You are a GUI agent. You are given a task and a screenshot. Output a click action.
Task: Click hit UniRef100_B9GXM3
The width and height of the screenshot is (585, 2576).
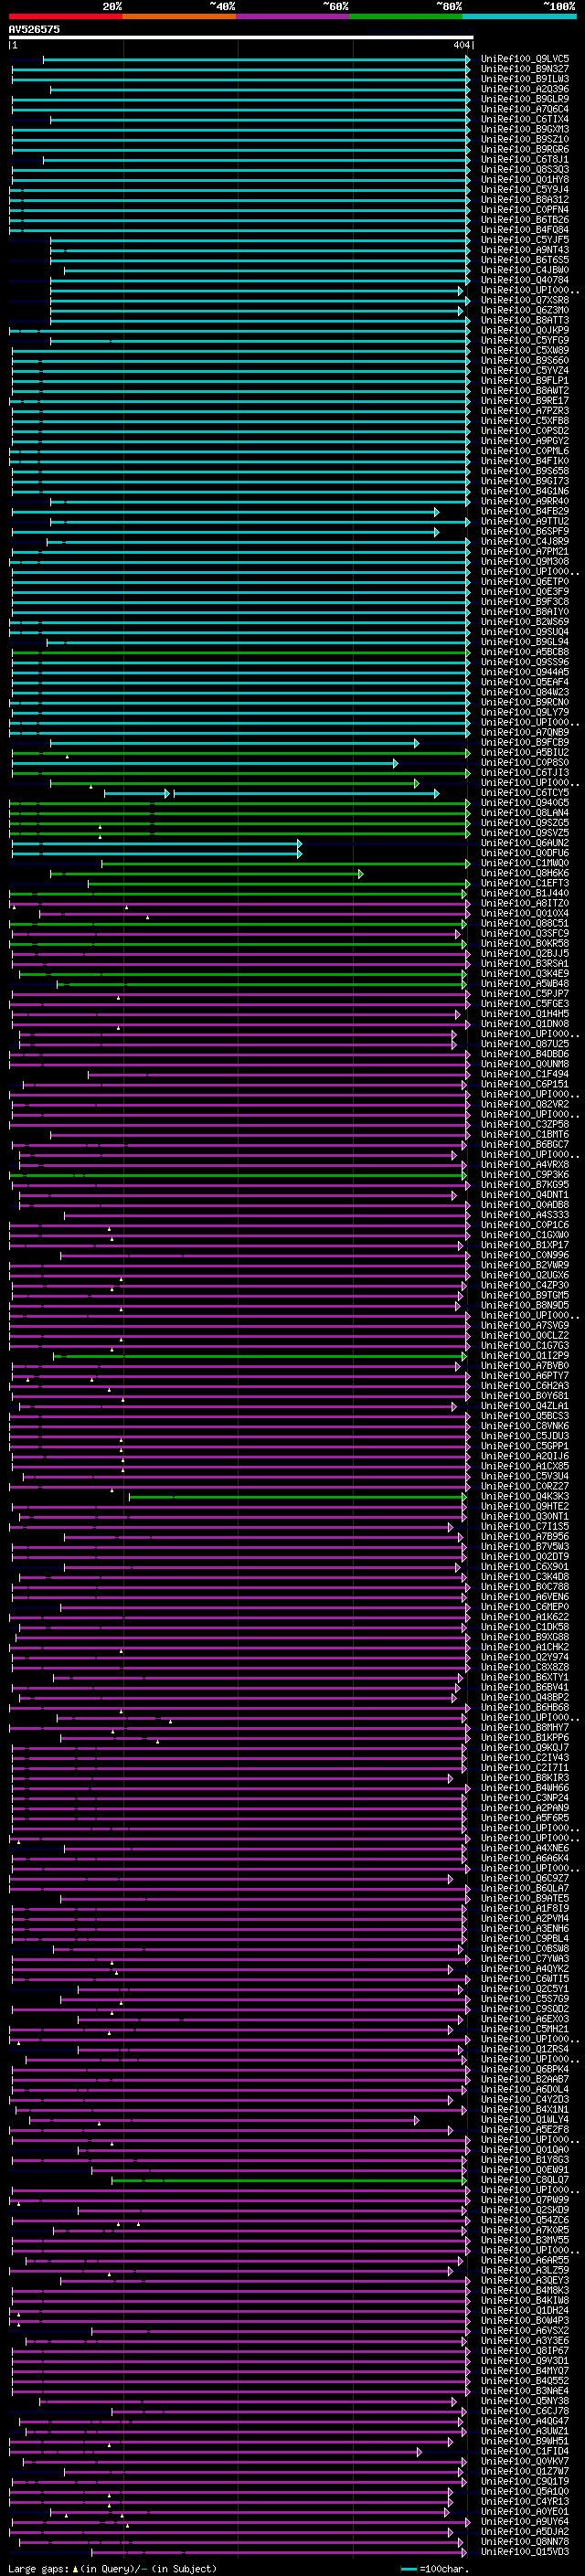coord(525,129)
